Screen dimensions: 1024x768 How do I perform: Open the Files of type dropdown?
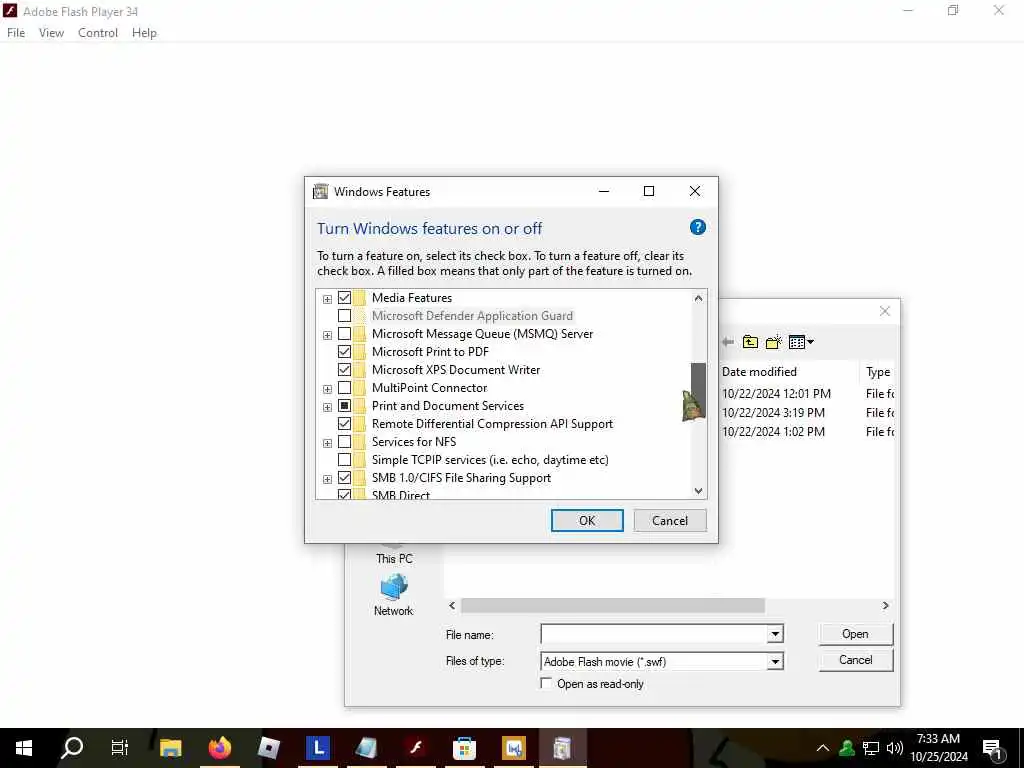click(775, 662)
